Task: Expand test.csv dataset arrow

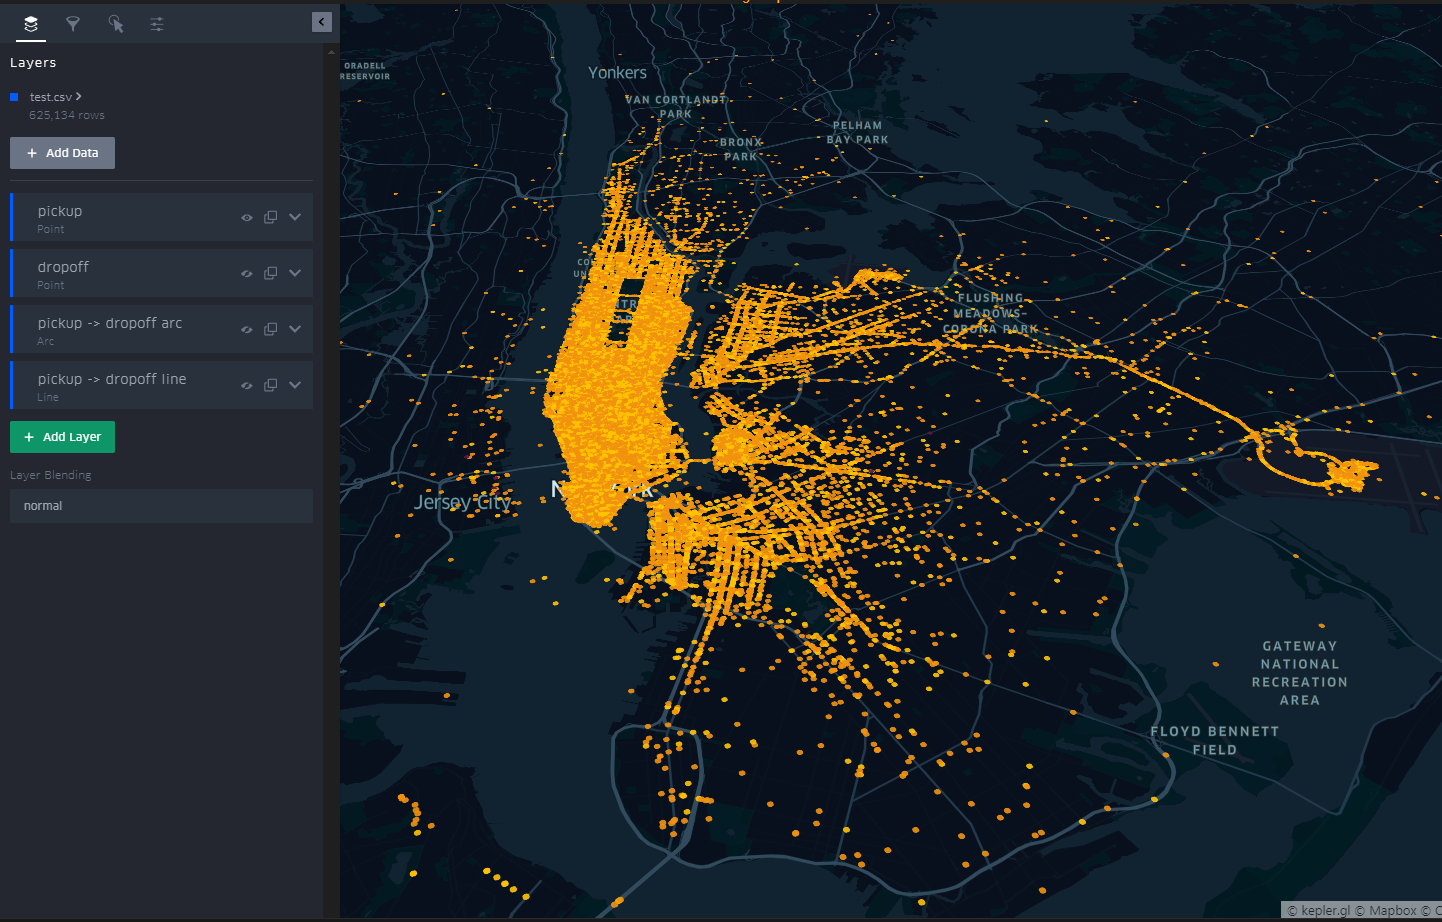Action: pyautogui.click(x=78, y=96)
